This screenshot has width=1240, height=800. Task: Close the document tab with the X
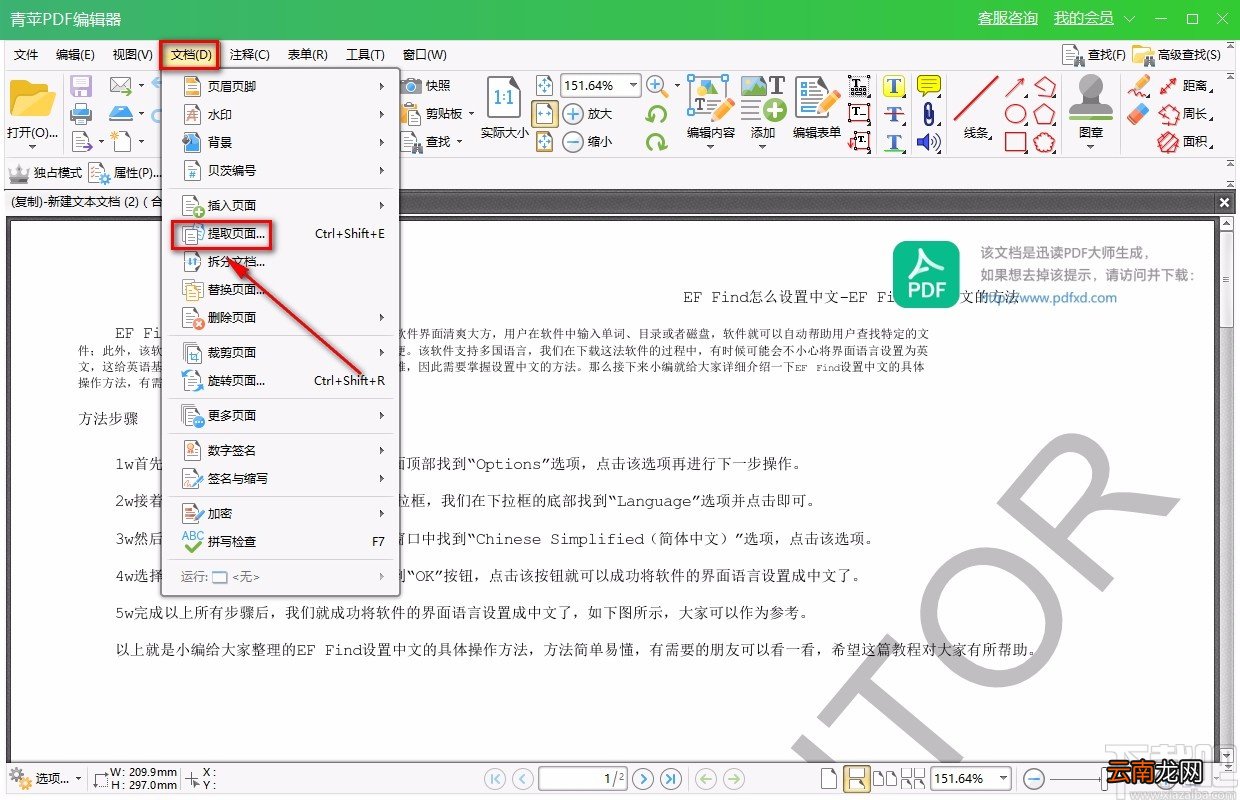coord(1224,202)
